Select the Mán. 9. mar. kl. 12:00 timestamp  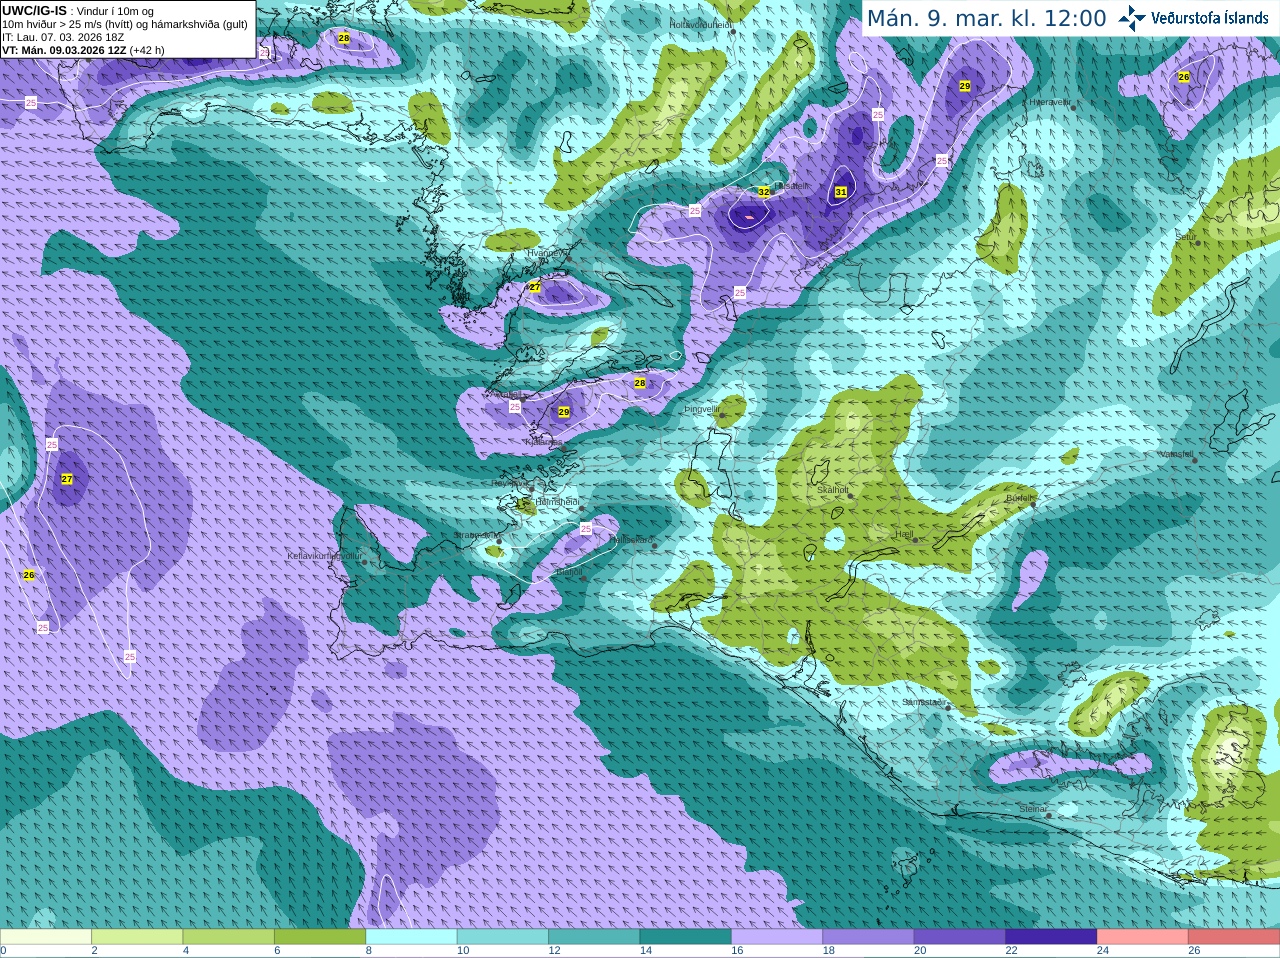[986, 18]
